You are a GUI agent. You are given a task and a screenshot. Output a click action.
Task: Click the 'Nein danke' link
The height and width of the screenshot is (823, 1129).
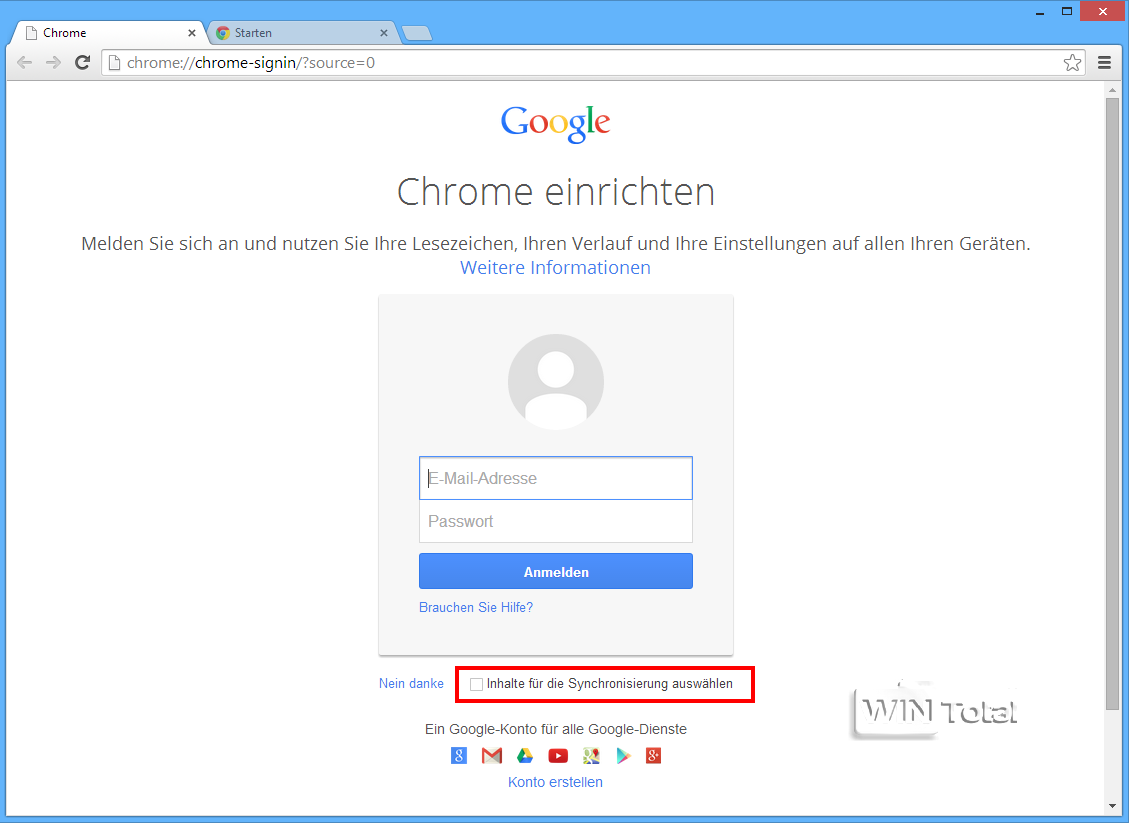[x=411, y=683]
